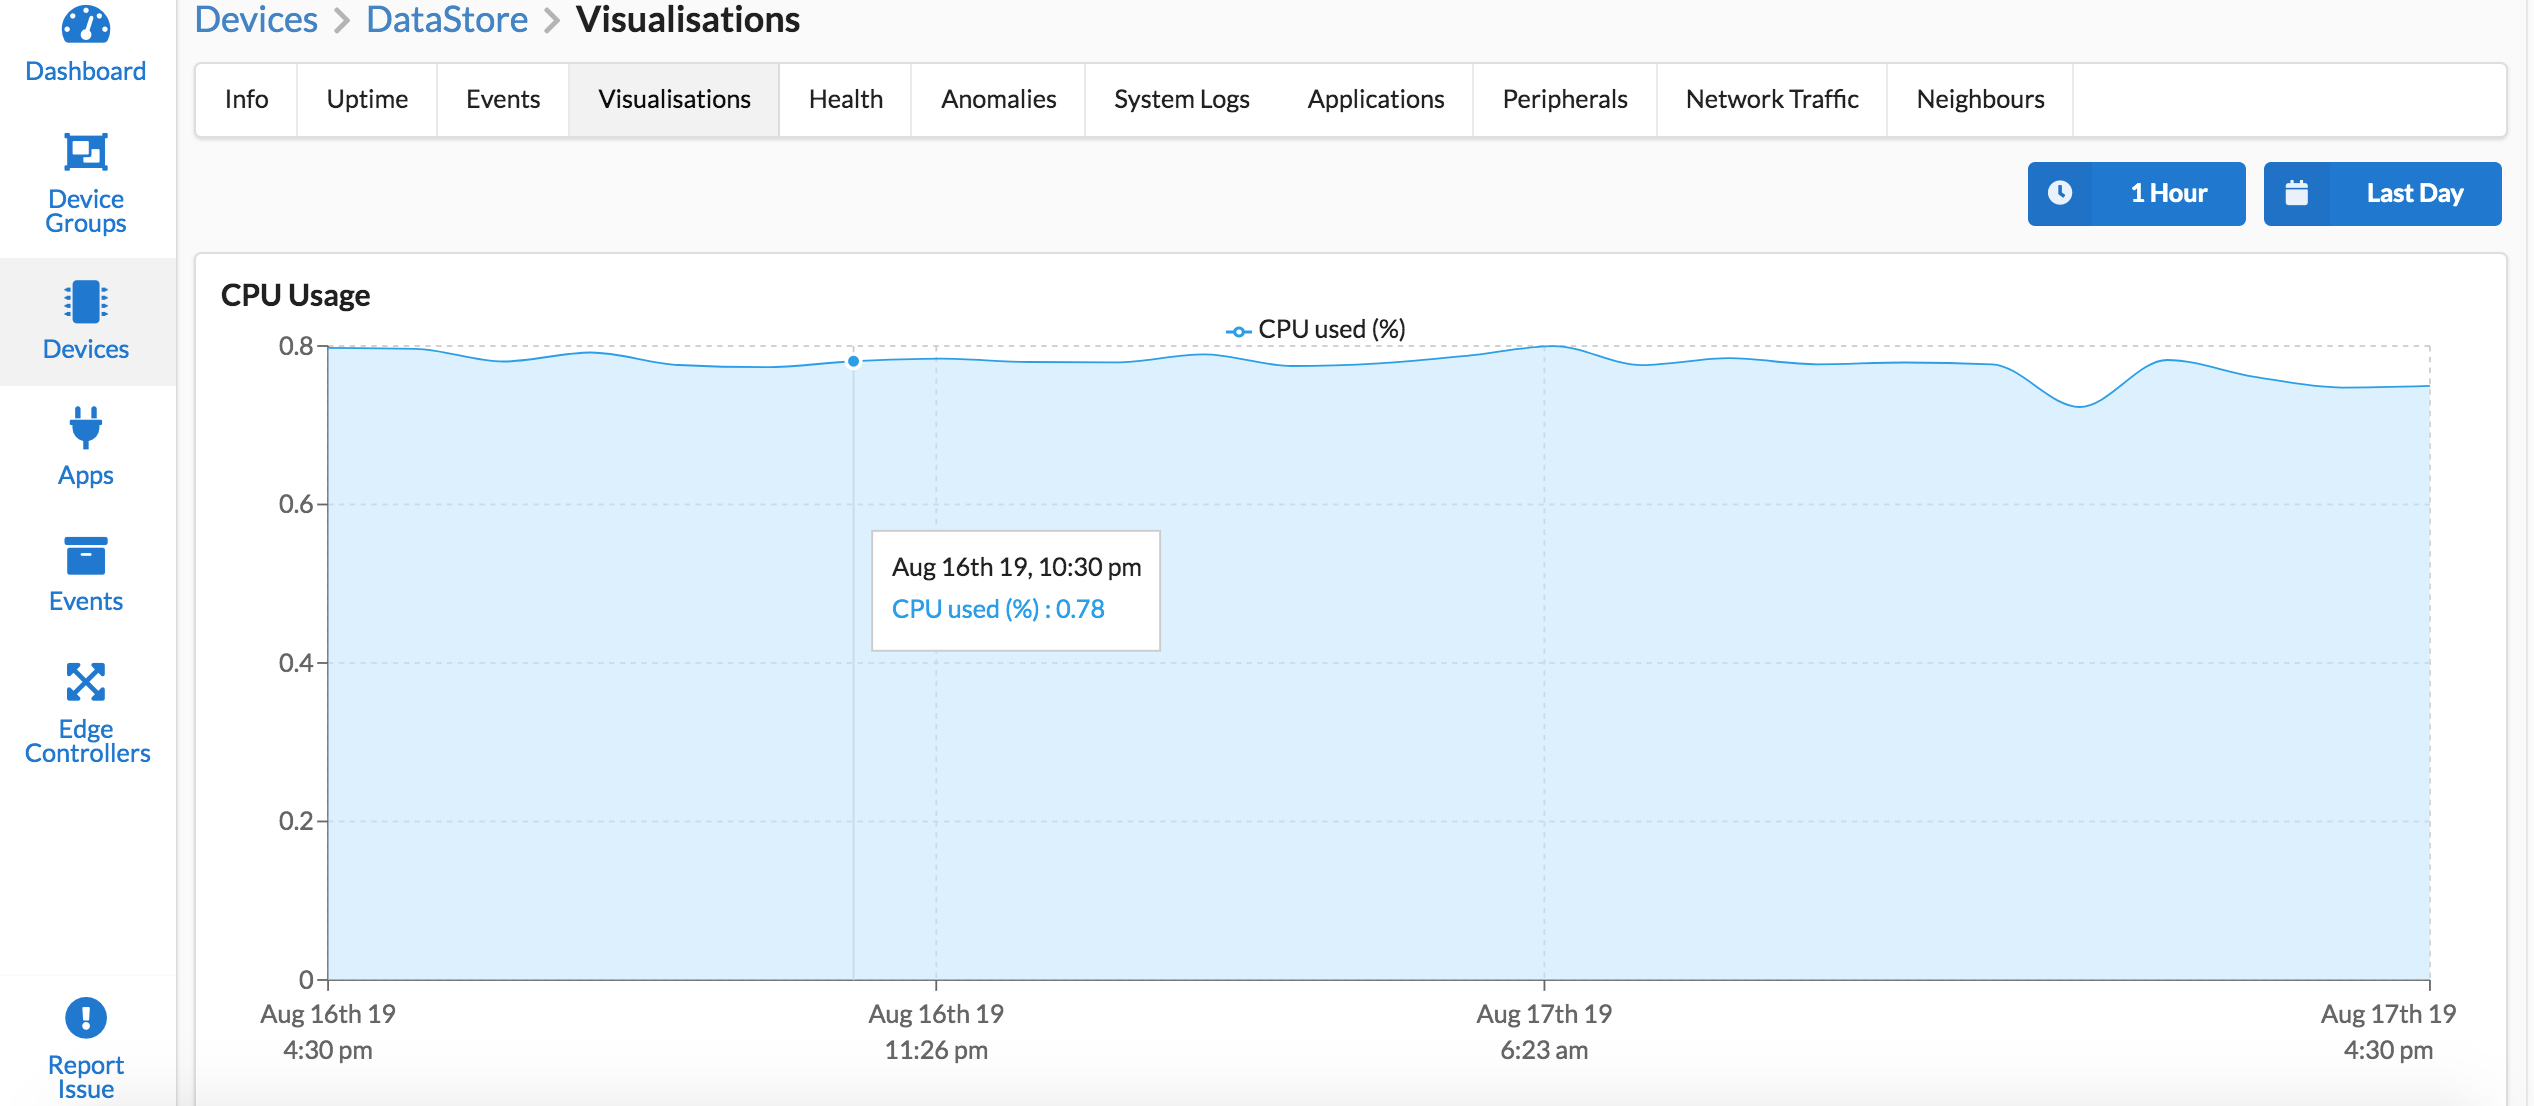Screen dimensions: 2534x1106
Task: Open the Apps plug icon
Action: point(86,428)
